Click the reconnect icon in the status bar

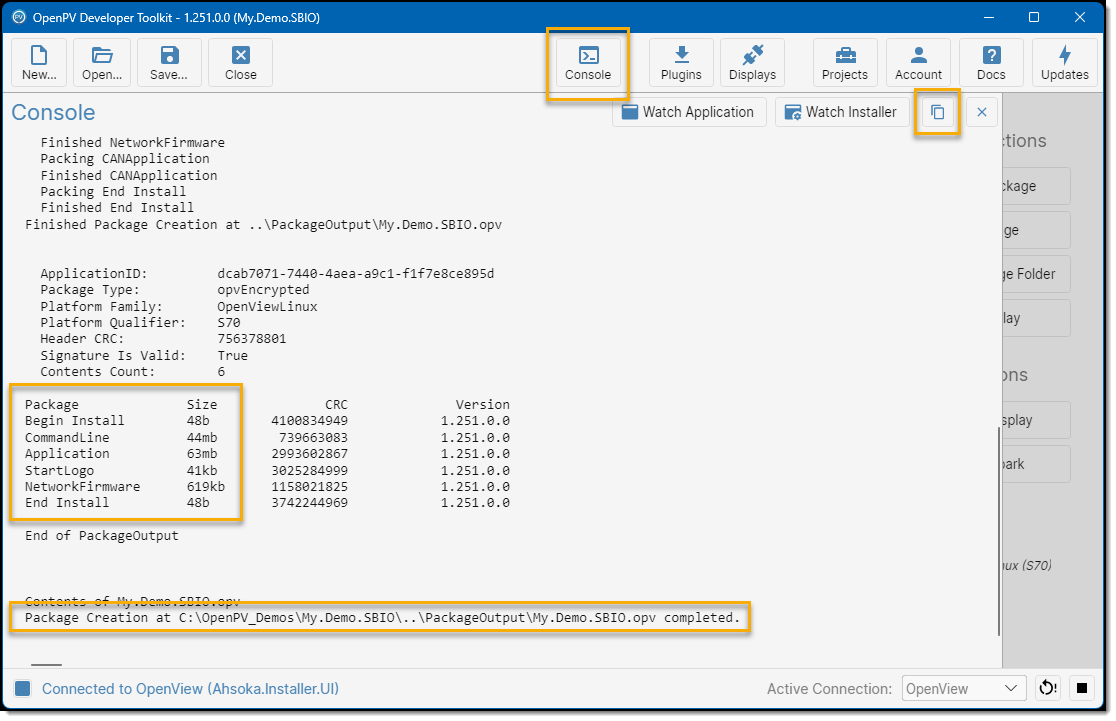[1048, 688]
